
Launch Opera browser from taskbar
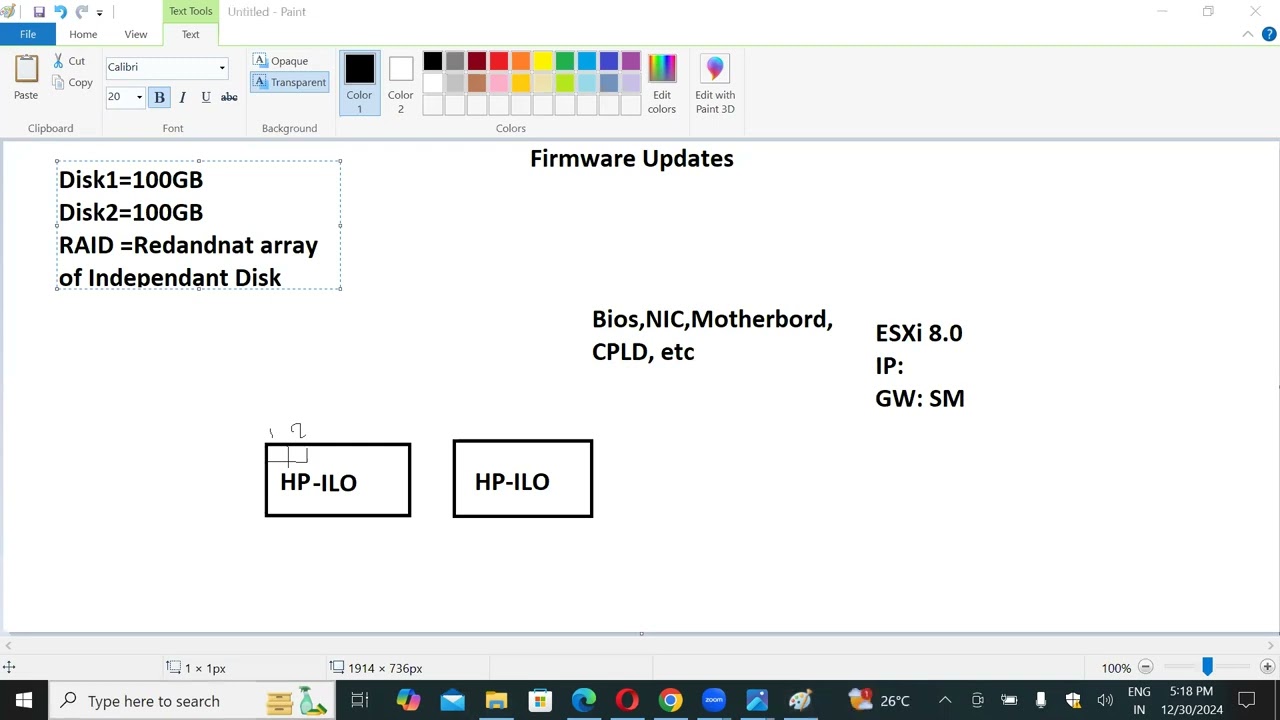[x=627, y=700]
